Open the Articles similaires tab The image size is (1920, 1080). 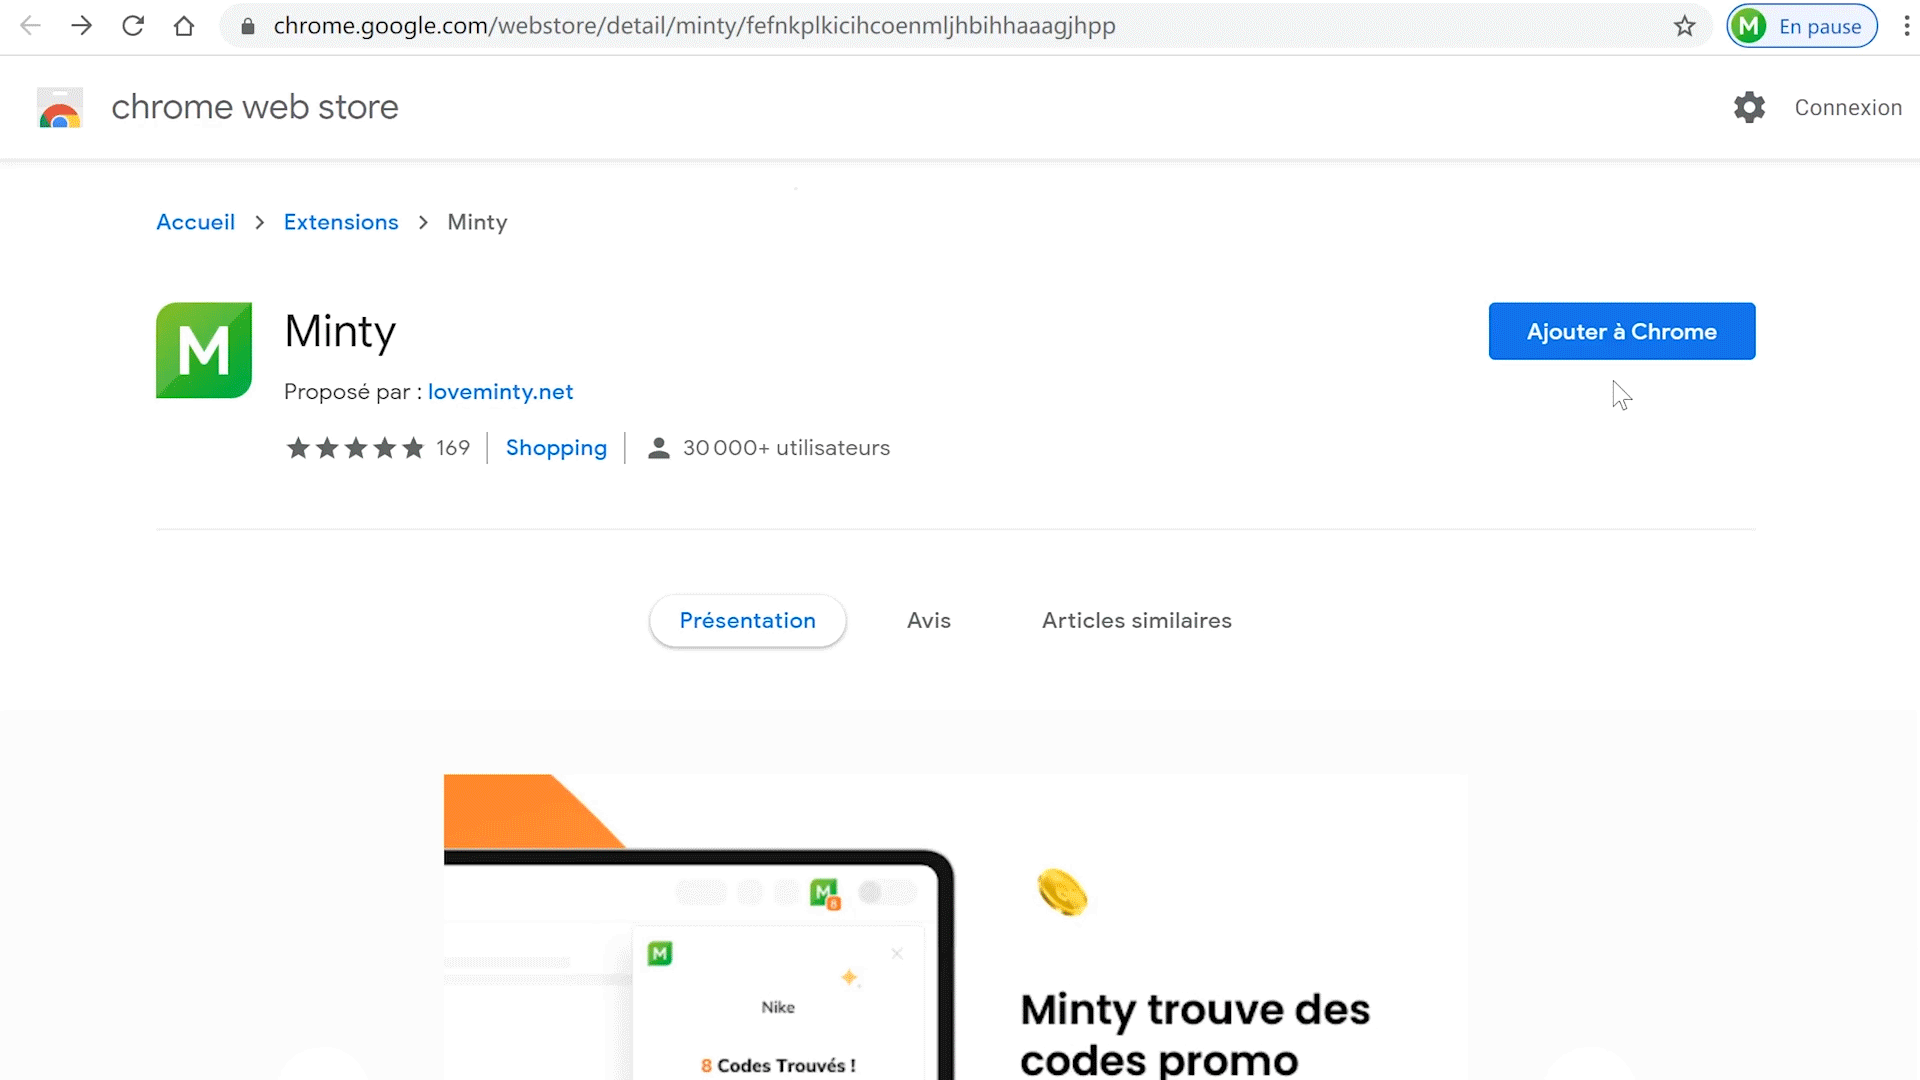click(x=1137, y=620)
